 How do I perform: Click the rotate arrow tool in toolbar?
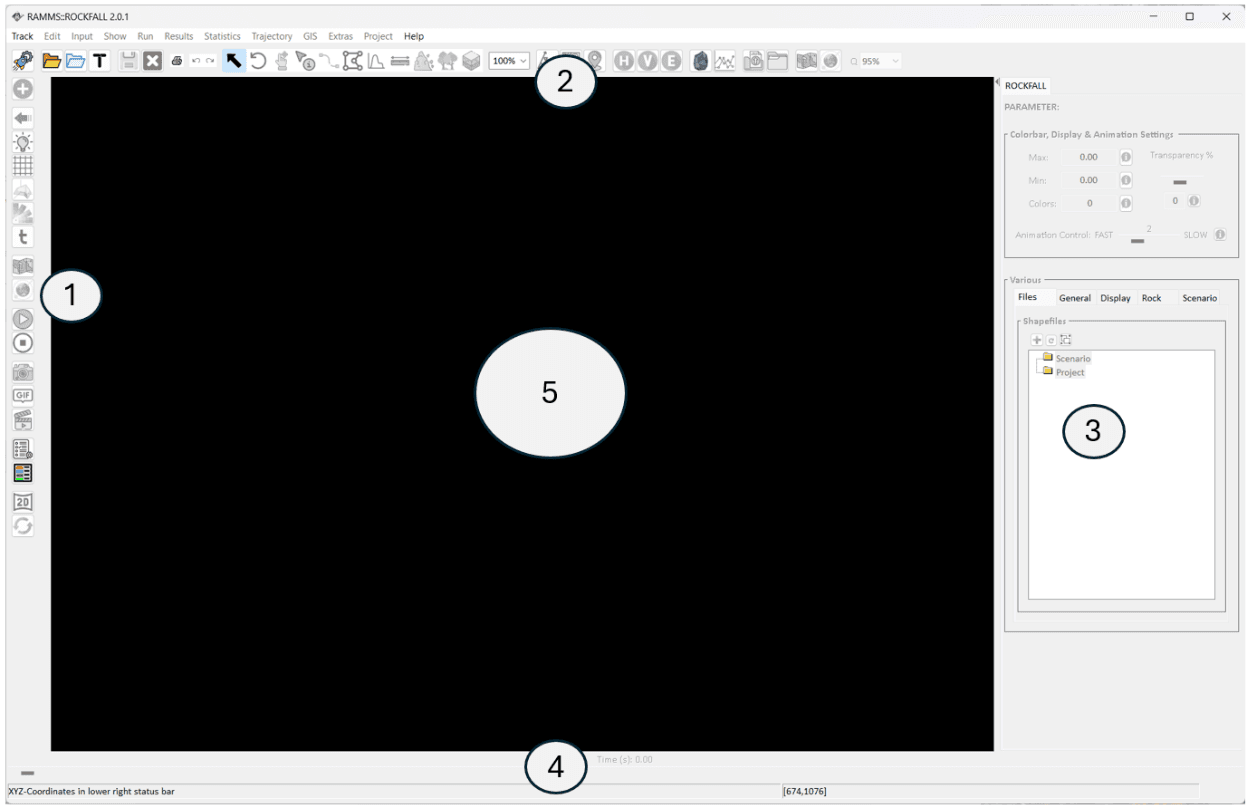[x=257, y=61]
